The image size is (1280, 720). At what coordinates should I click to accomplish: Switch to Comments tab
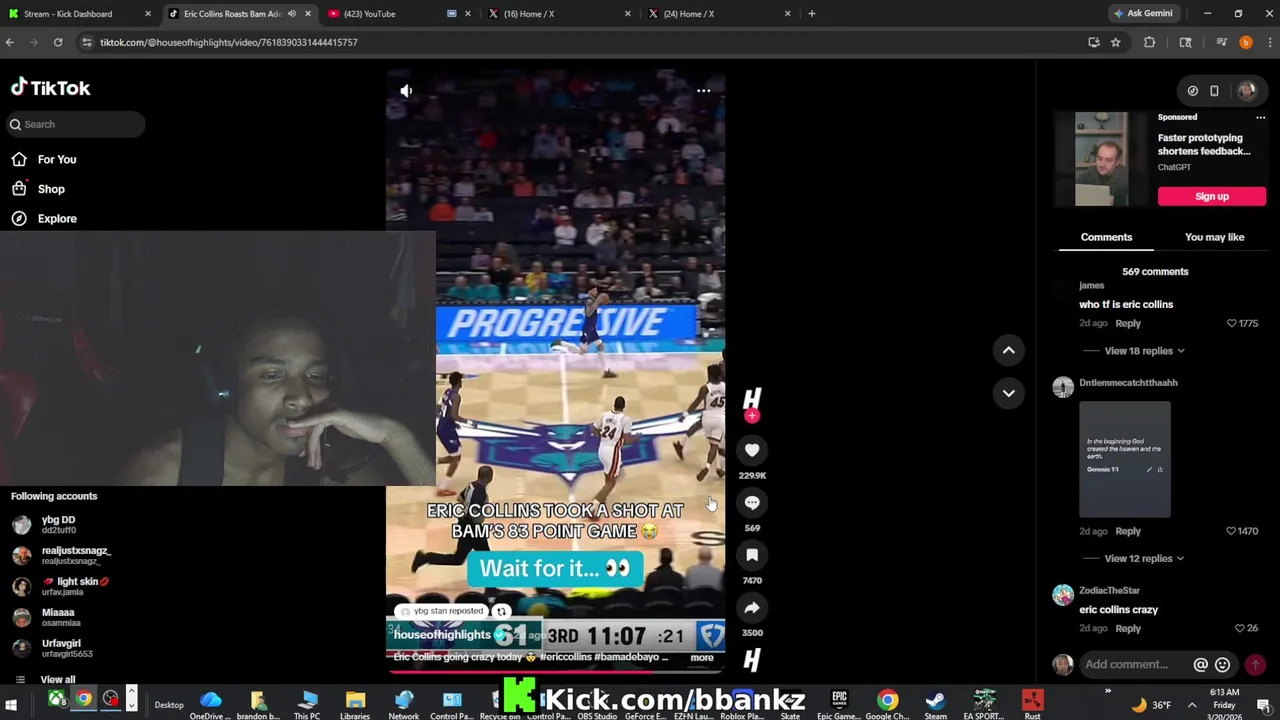(x=1106, y=237)
